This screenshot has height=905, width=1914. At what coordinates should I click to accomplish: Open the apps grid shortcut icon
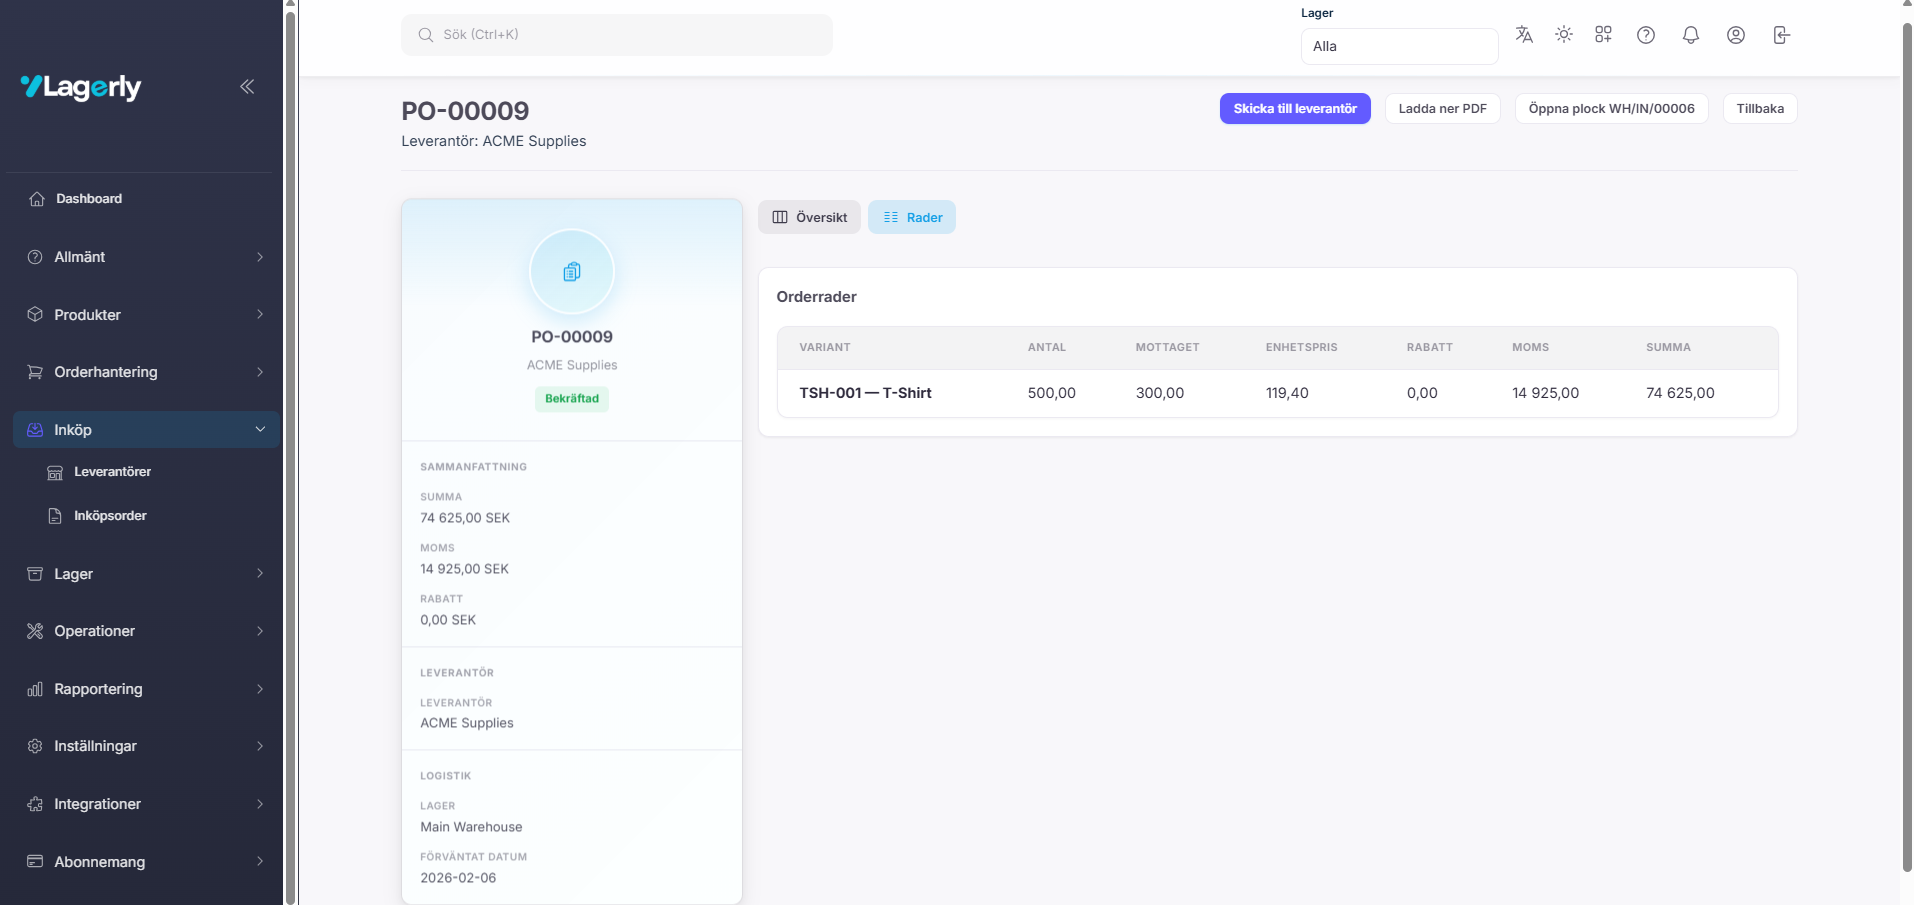[x=1604, y=35]
